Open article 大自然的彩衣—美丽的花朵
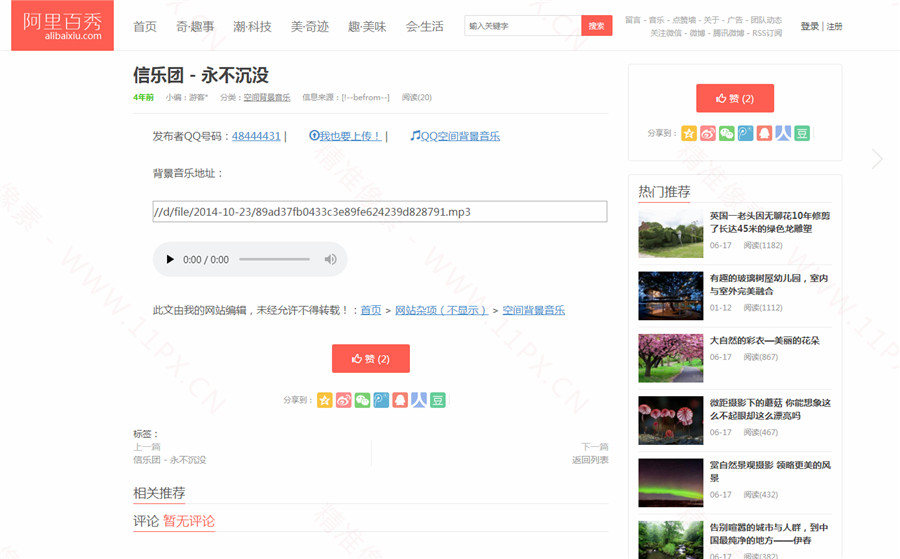 point(765,340)
